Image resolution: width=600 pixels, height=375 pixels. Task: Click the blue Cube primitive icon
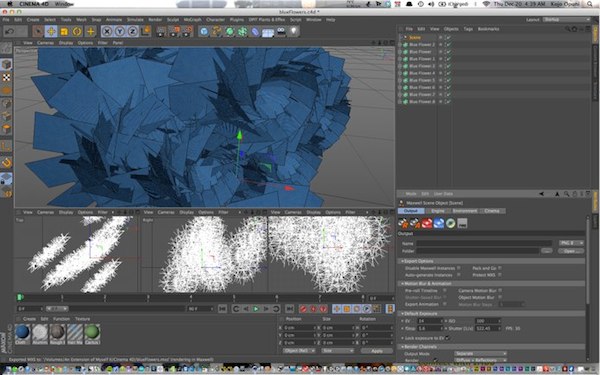point(204,31)
